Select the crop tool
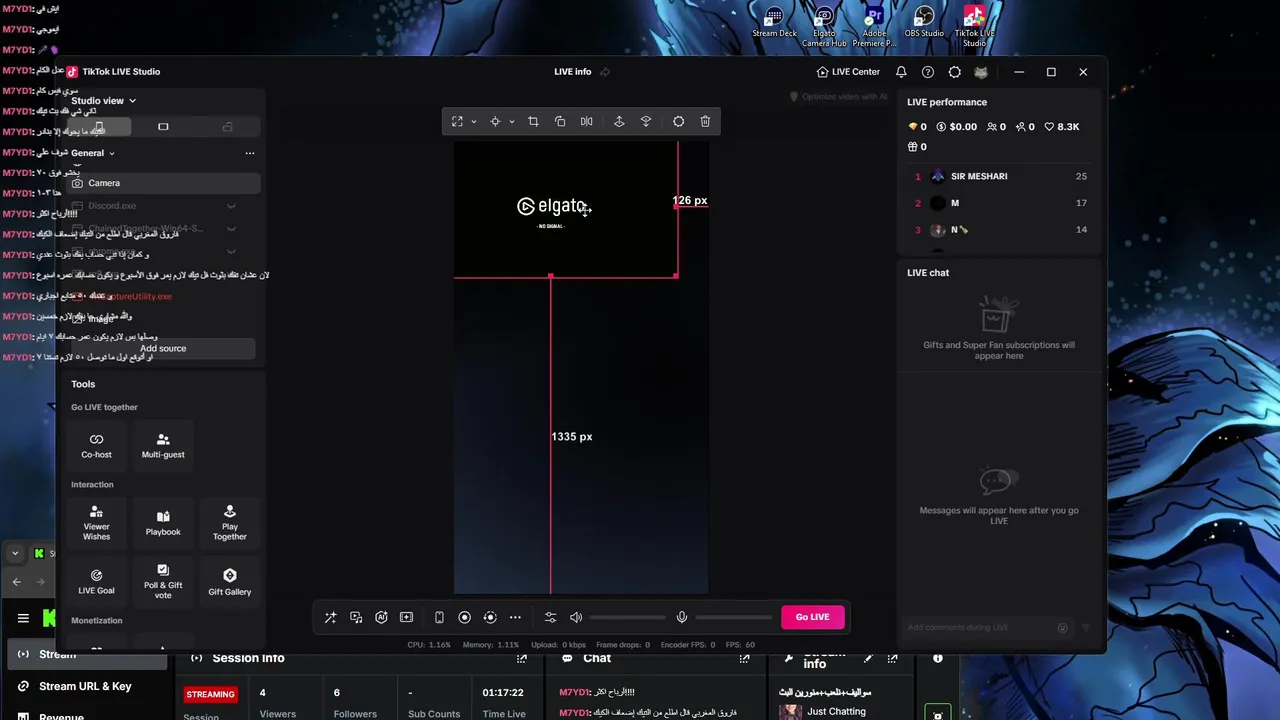1280x720 pixels. coord(533,122)
